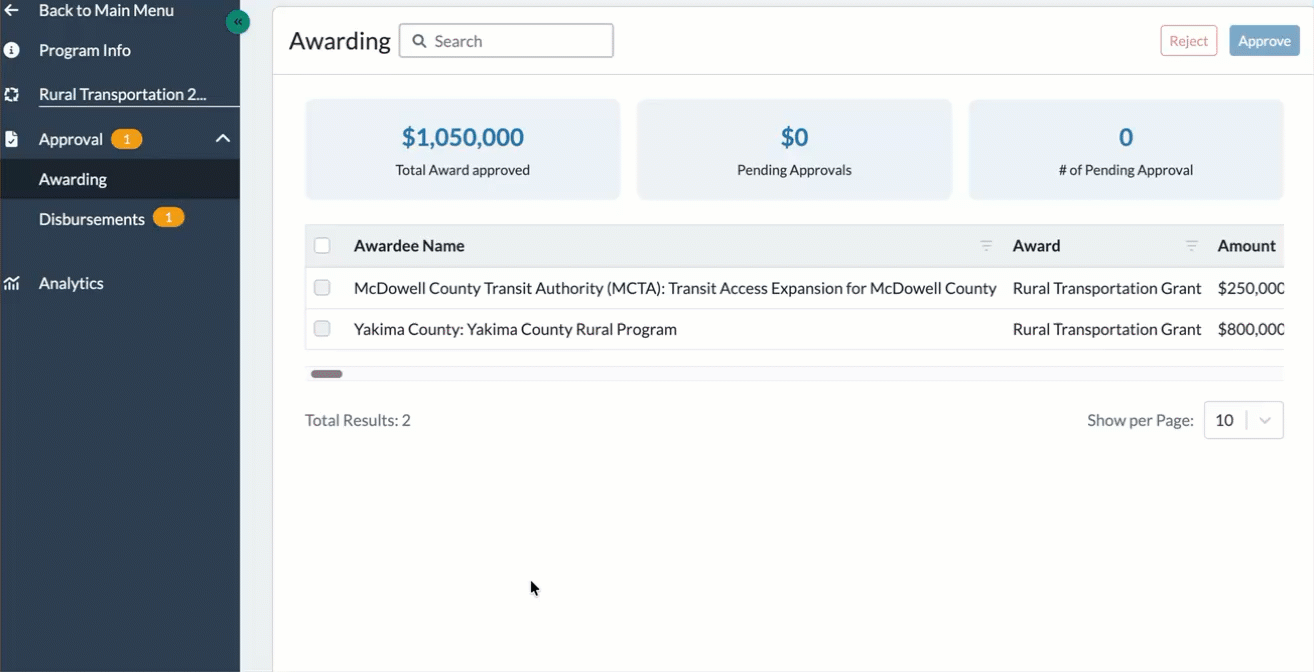This screenshot has width=1314, height=672.
Task: Click the orange badge next to Approval
Action: point(127,139)
